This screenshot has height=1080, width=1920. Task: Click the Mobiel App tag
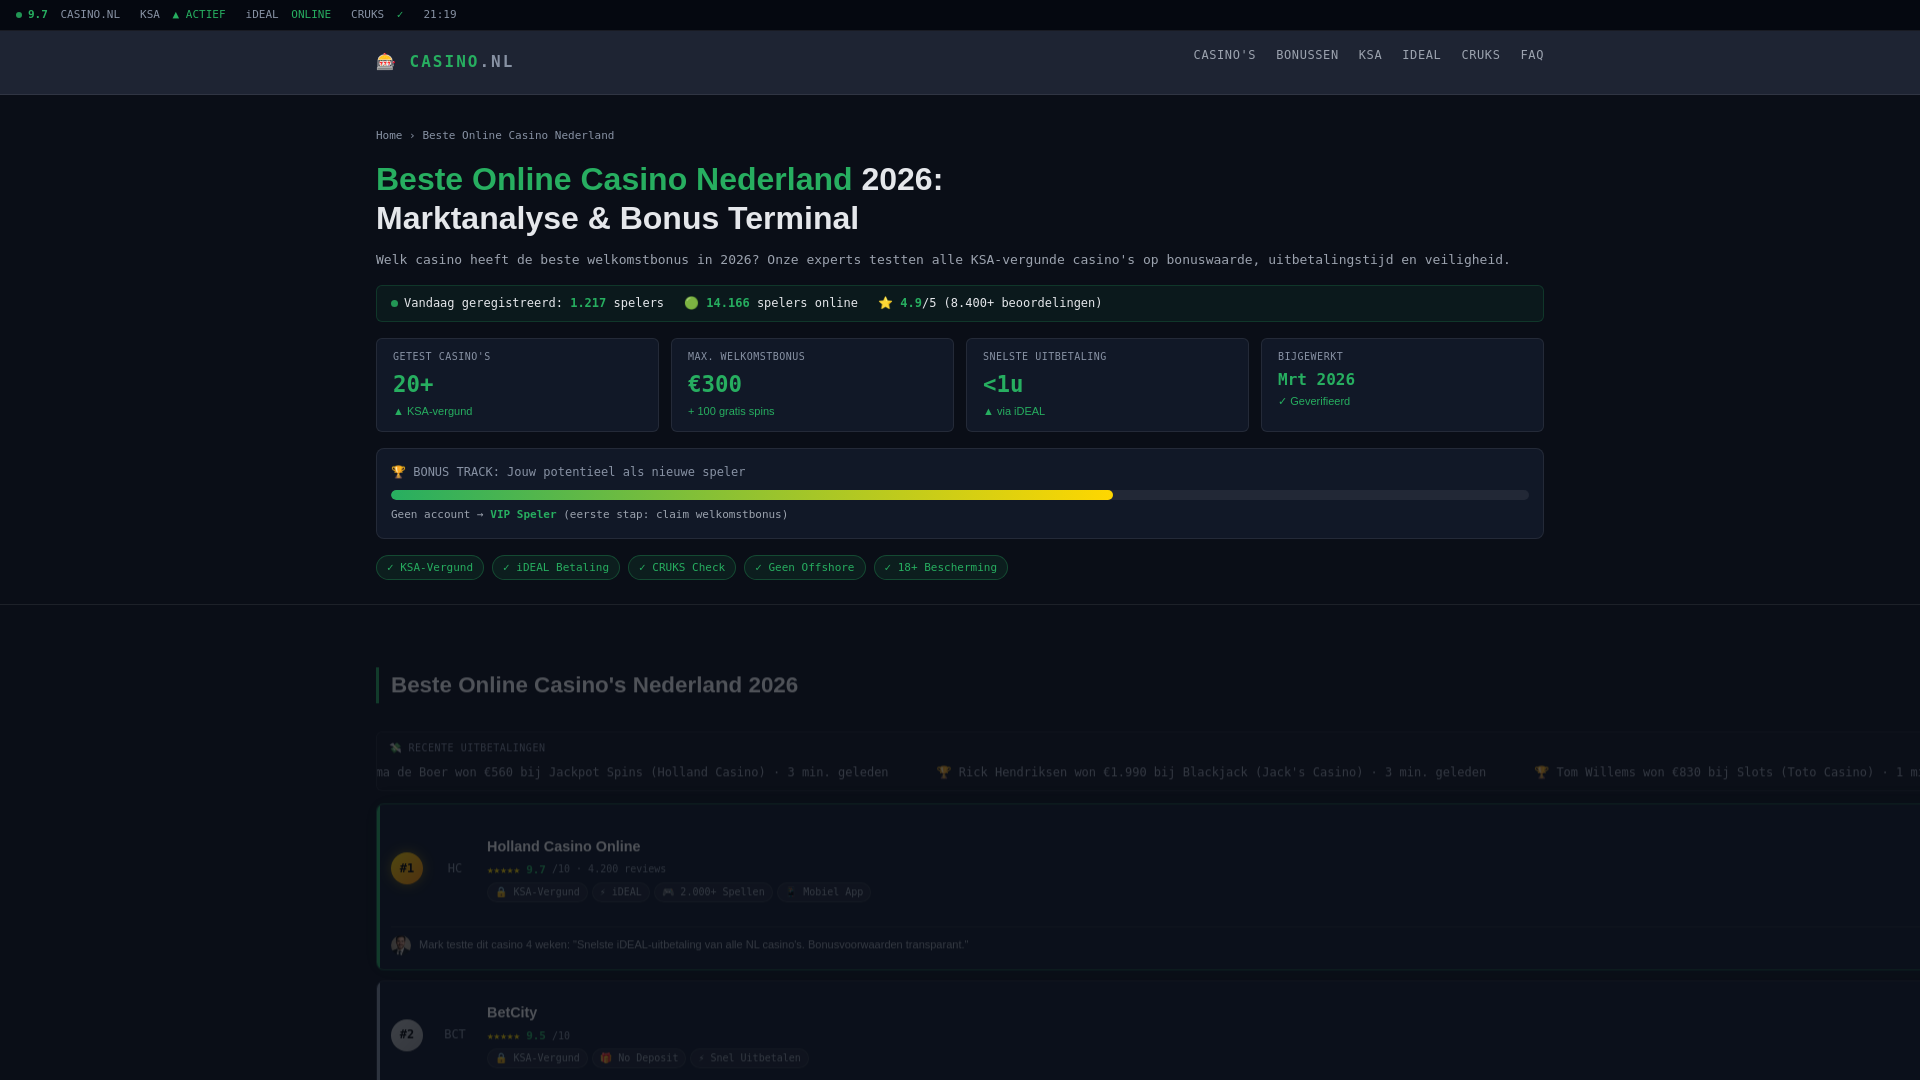824,892
